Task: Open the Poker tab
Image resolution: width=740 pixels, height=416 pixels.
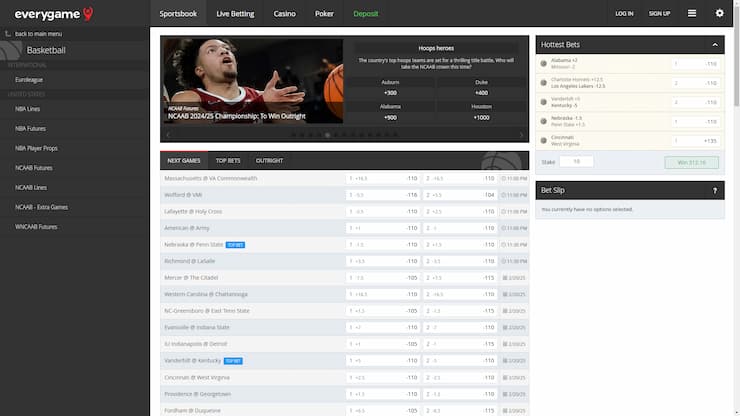Action: pyautogui.click(x=324, y=14)
